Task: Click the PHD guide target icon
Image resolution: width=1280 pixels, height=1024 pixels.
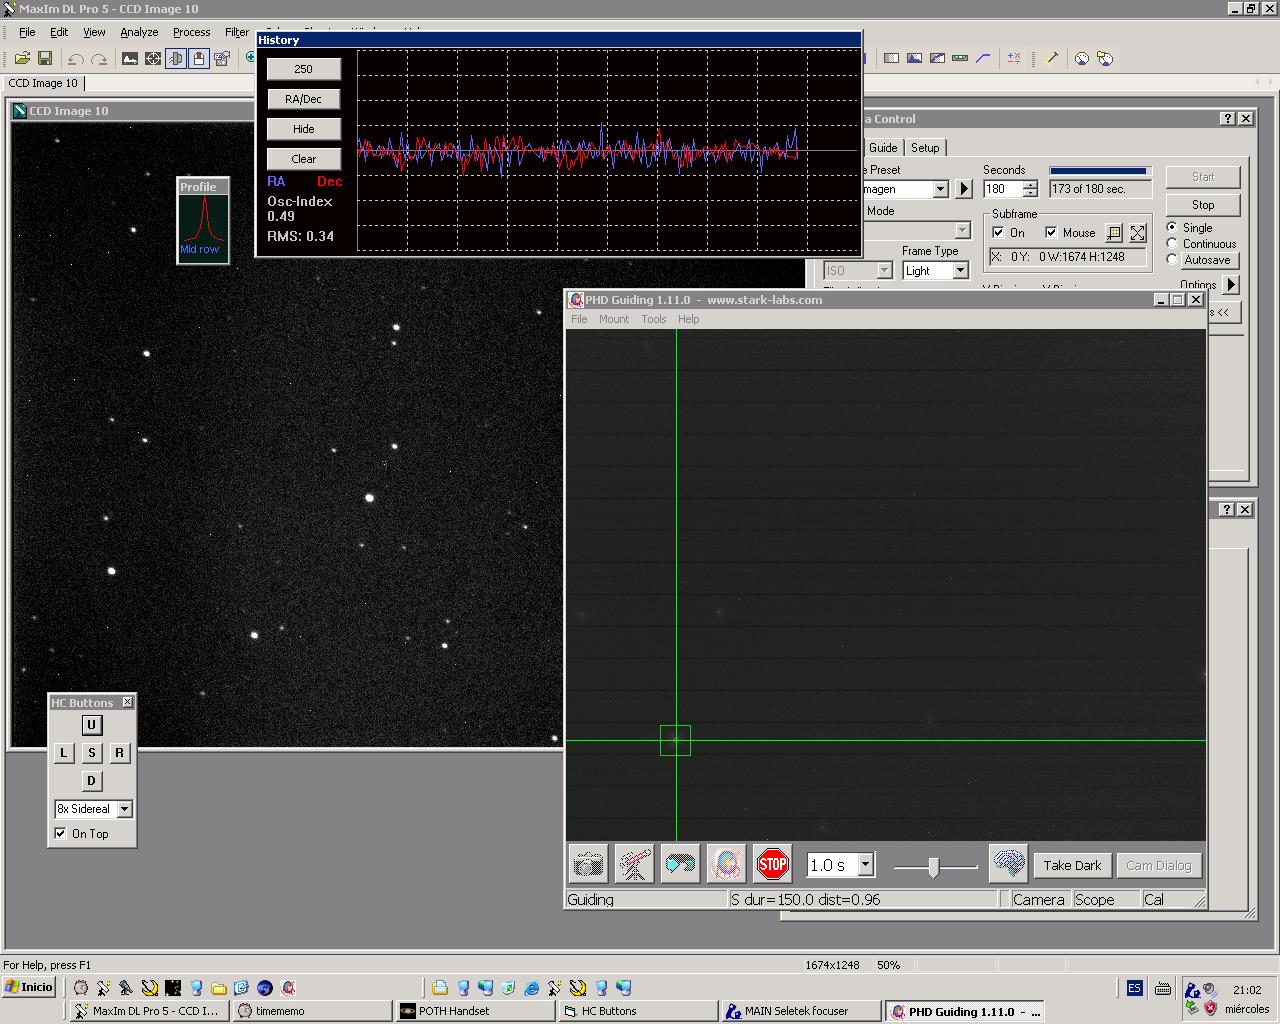Action: pyautogui.click(x=726, y=864)
